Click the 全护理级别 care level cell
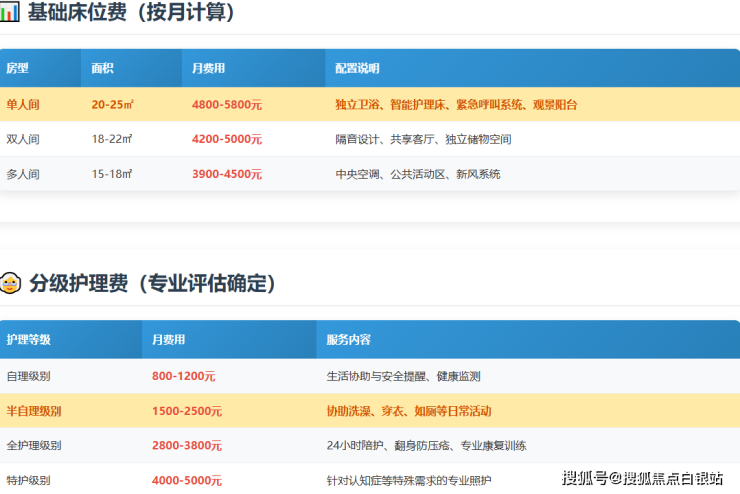740x494 pixels. 33,446
